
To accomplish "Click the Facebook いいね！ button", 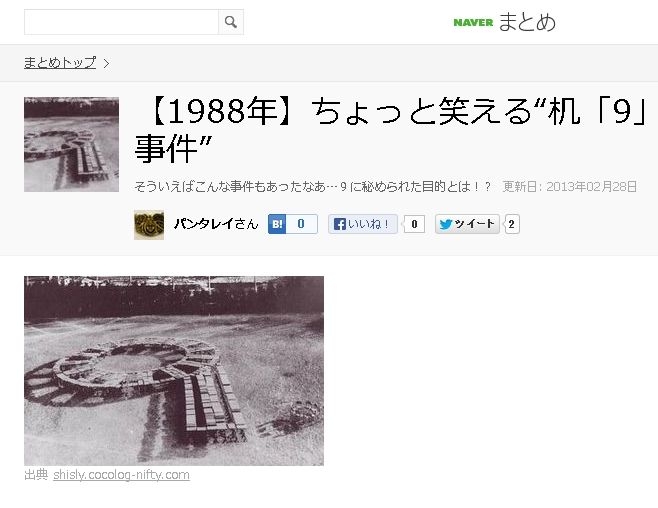I will click(363, 224).
